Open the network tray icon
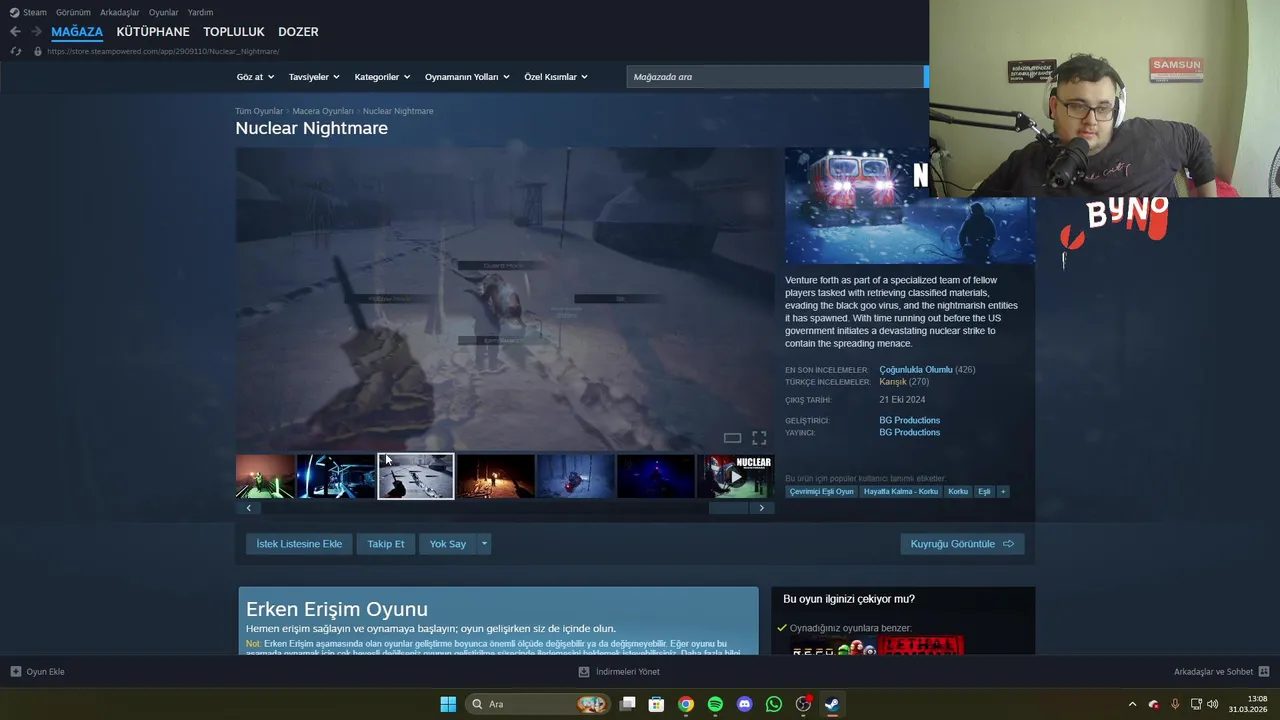The width and height of the screenshot is (1280, 720). coord(1194,704)
